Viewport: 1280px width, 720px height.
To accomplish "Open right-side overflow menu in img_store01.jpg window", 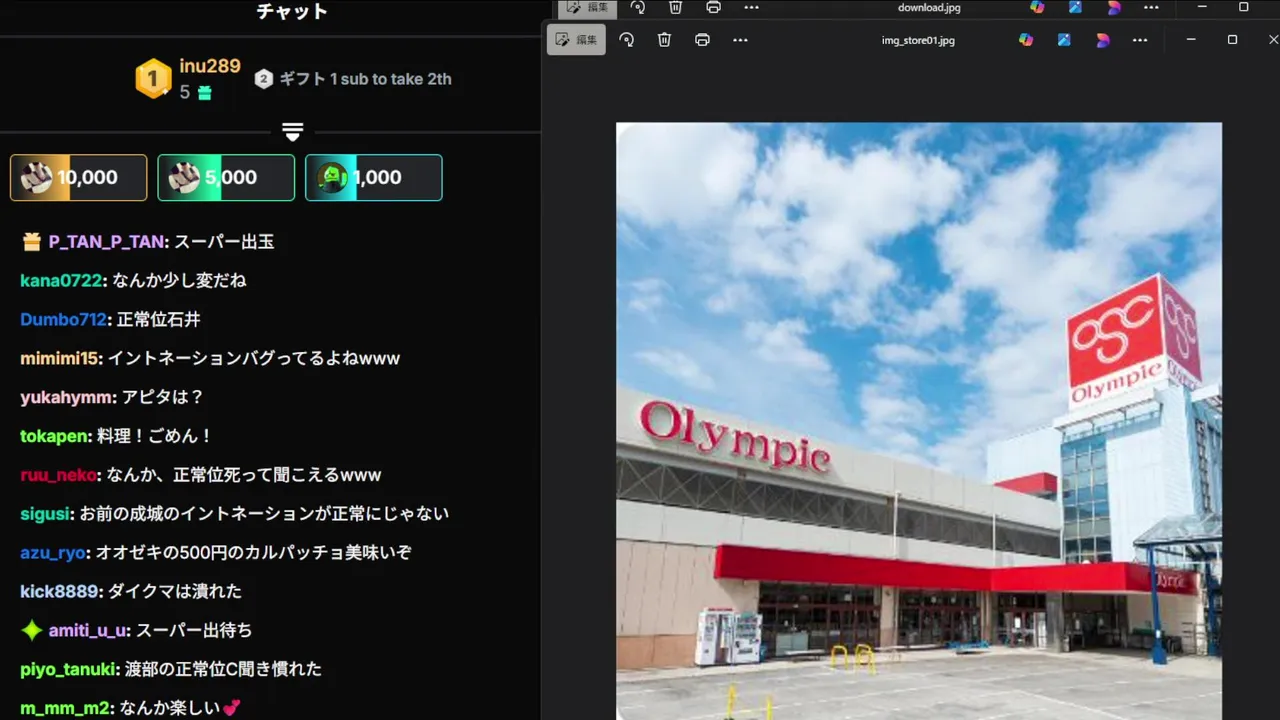I will [1140, 40].
